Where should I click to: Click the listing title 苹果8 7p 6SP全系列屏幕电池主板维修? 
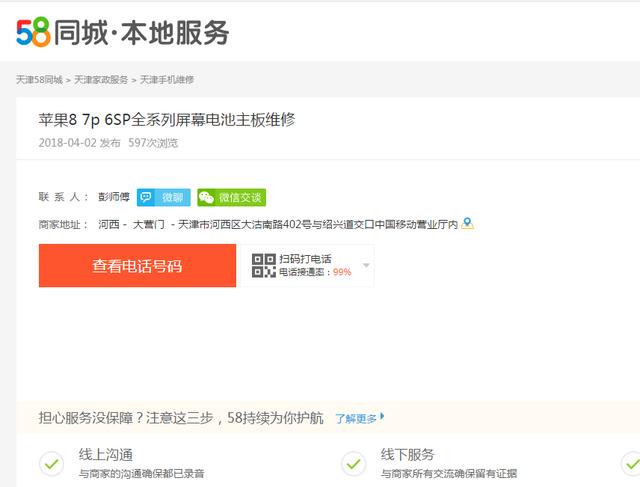point(167,120)
